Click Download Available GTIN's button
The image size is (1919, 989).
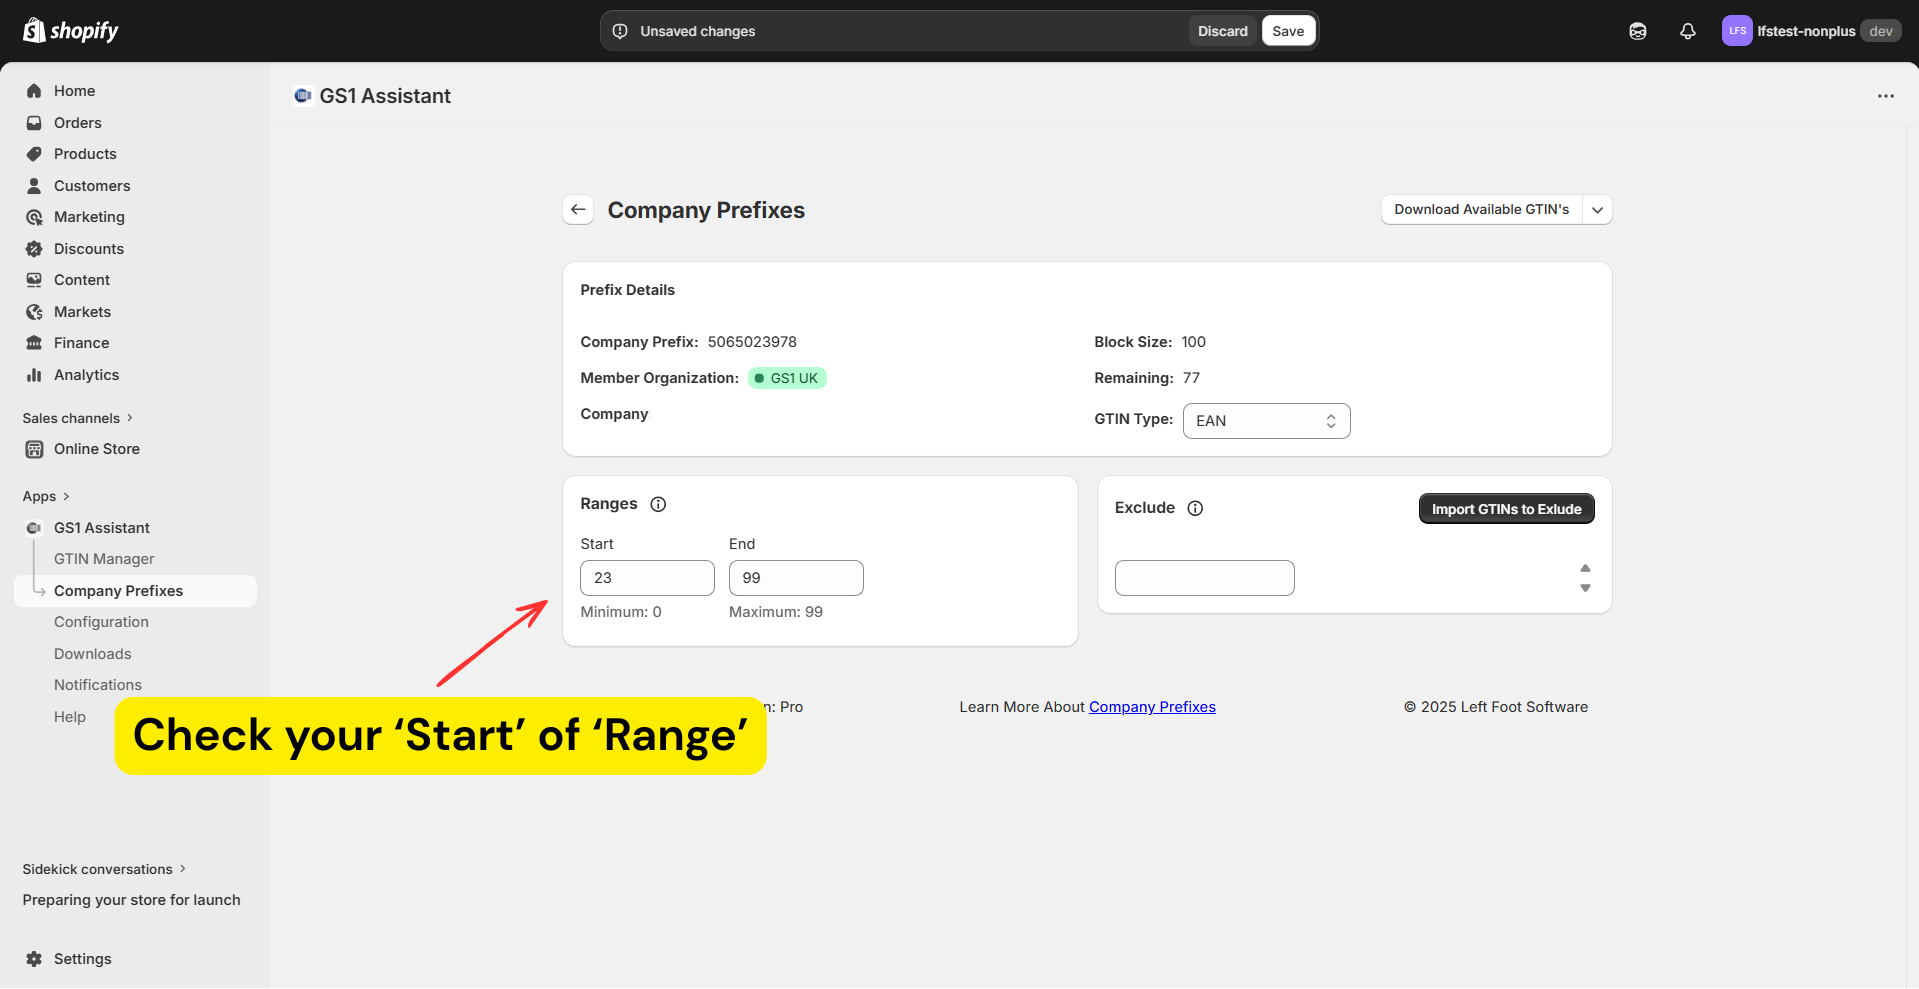point(1482,210)
